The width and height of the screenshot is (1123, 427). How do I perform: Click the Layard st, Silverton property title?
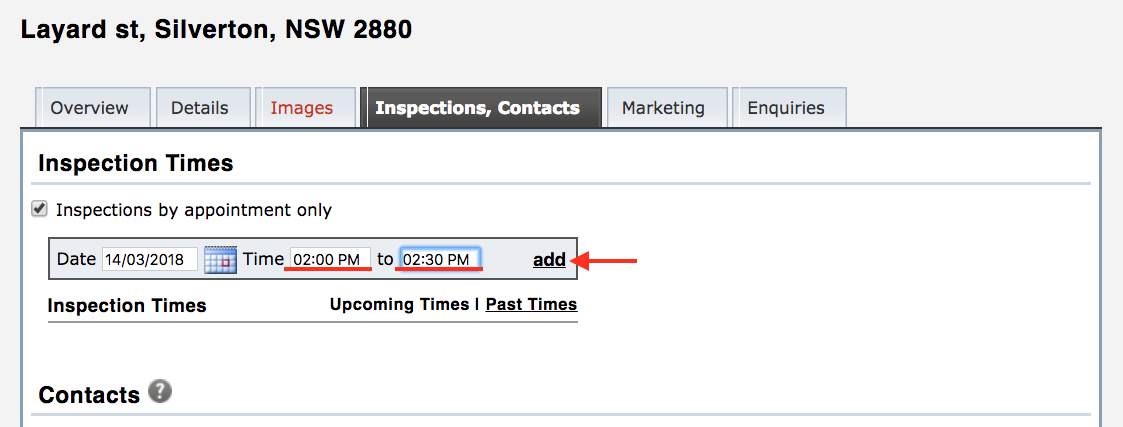point(216,29)
